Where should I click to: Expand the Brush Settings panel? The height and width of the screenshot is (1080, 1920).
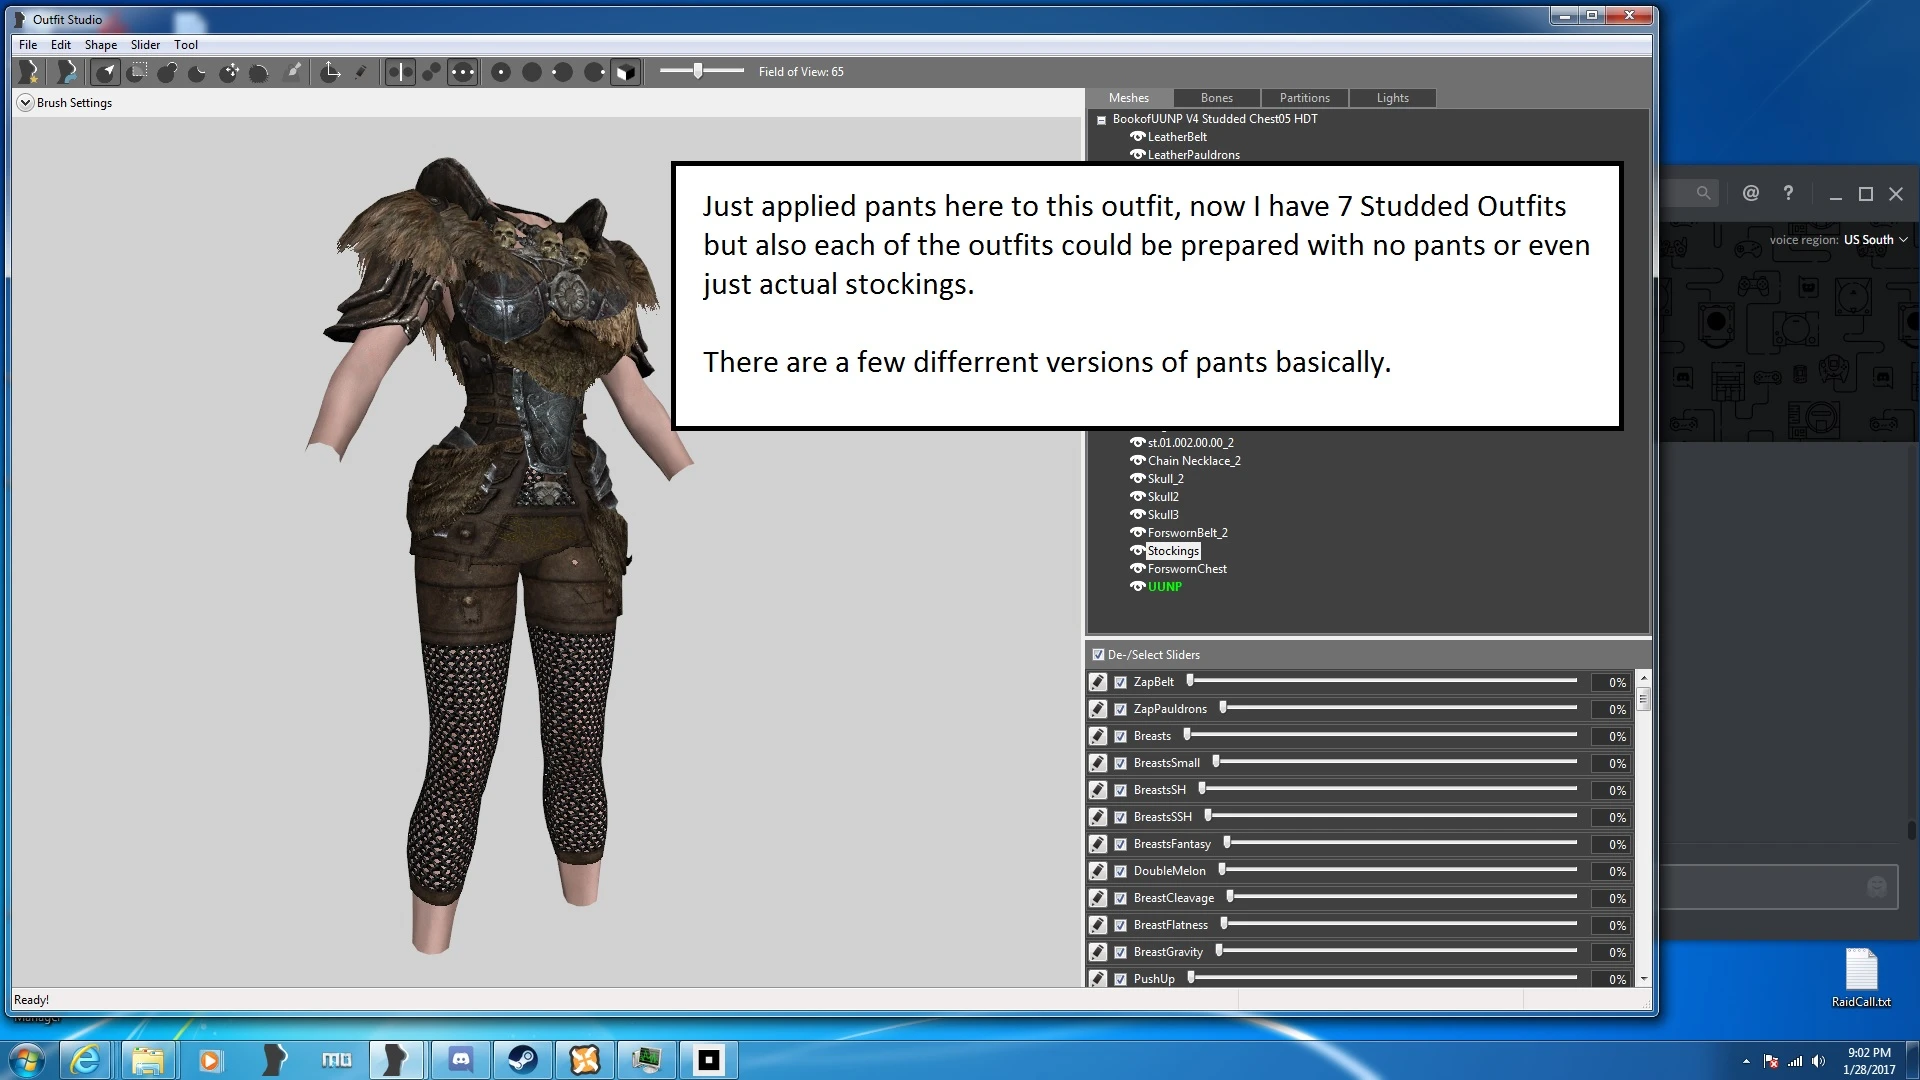(26, 103)
